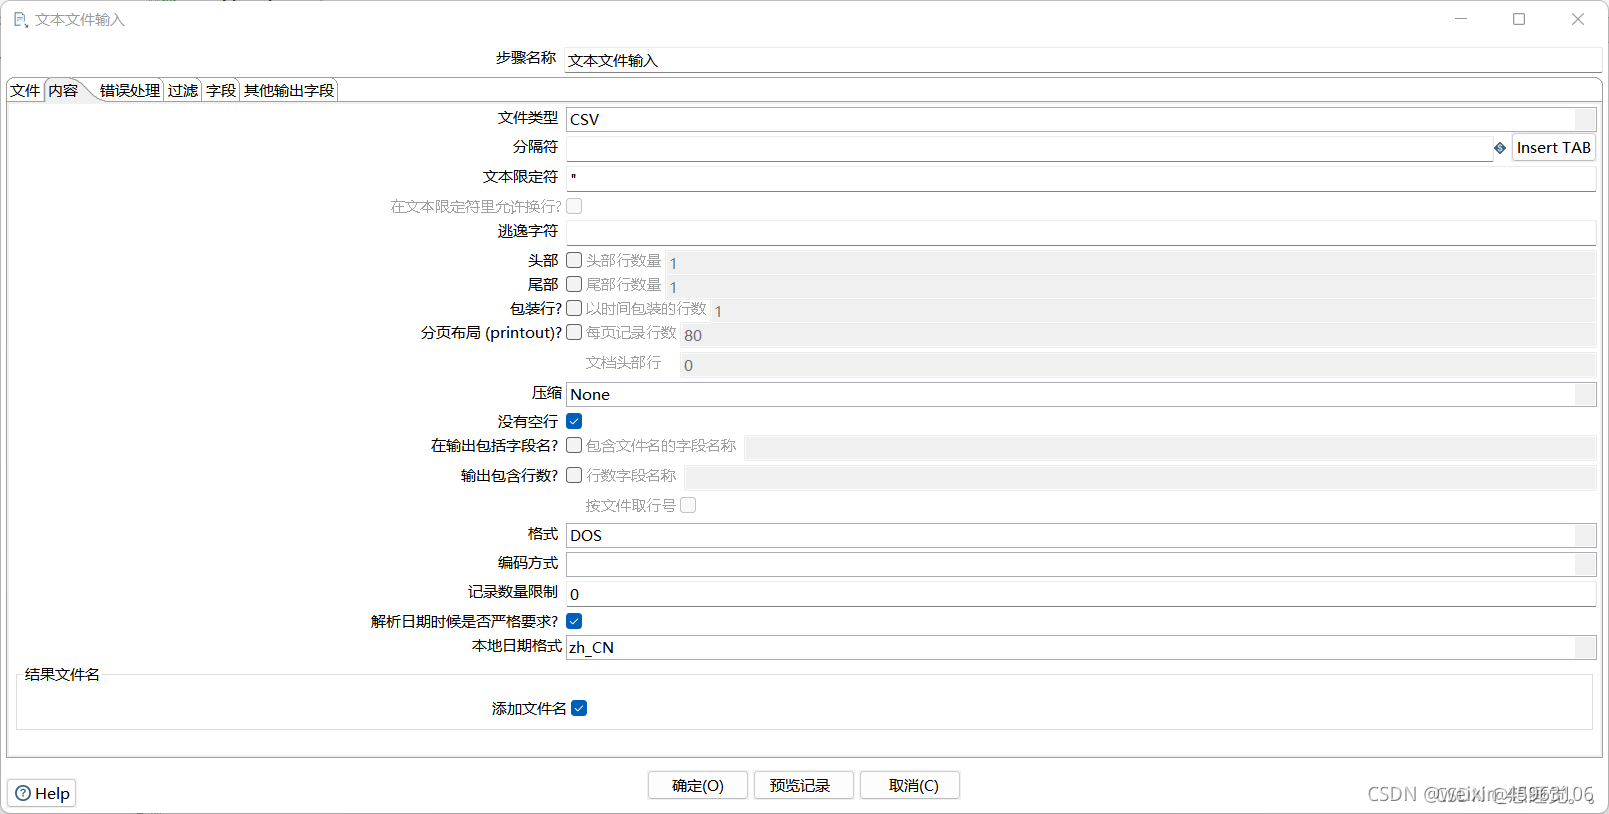Click the 文本限定符 input field
Image resolution: width=1609 pixels, height=814 pixels.
pyautogui.click(x=1081, y=178)
